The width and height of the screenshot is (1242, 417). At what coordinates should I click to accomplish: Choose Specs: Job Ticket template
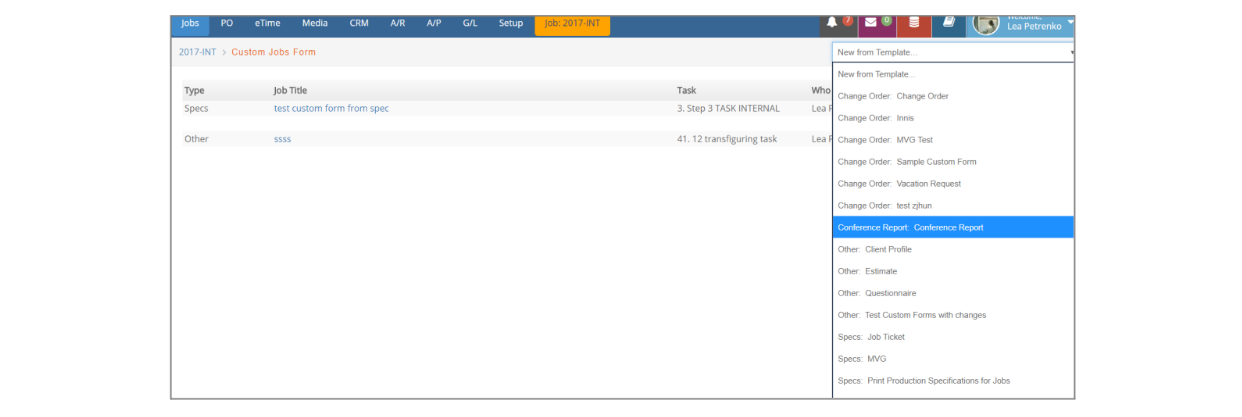point(954,337)
